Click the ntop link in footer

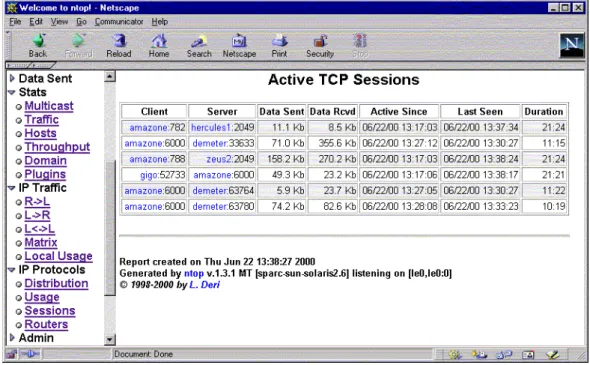pos(193,274)
